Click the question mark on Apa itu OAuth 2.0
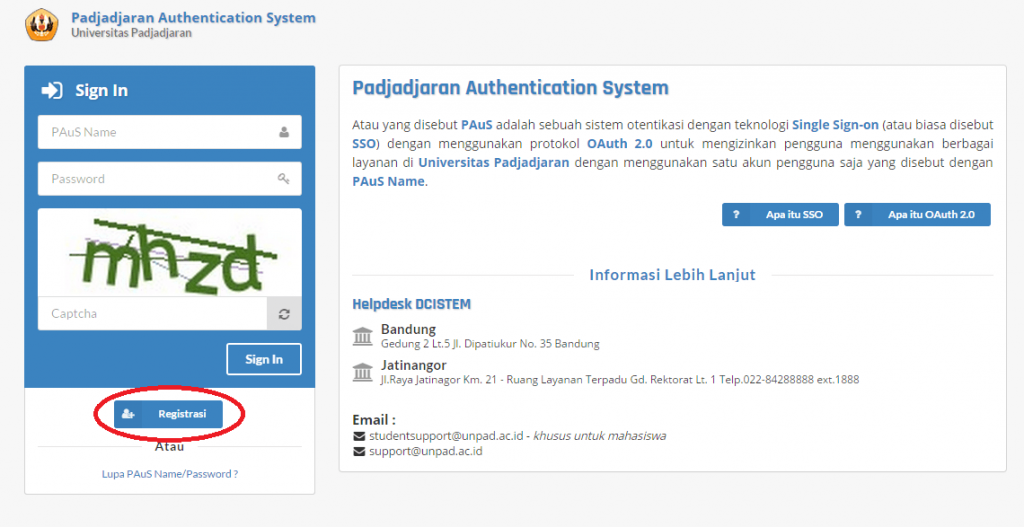The image size is (1024, 527). (858, 214)
